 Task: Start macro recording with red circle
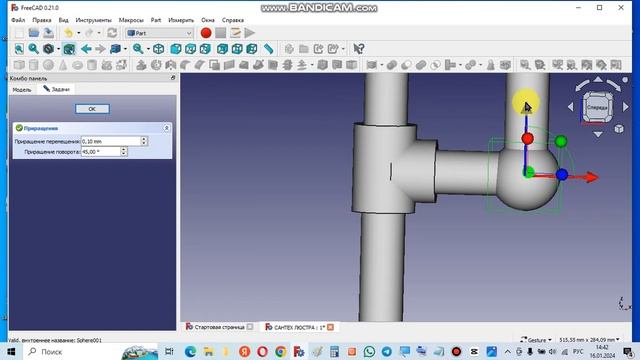click(206, 33)
